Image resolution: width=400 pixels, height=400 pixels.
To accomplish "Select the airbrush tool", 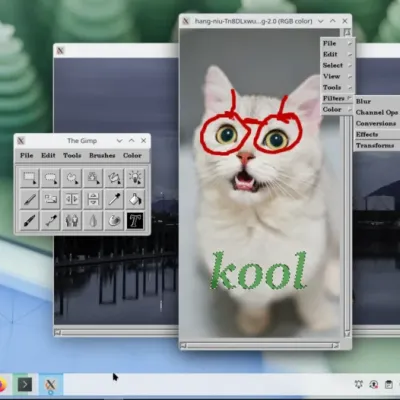I will click(x=51, y=220).
